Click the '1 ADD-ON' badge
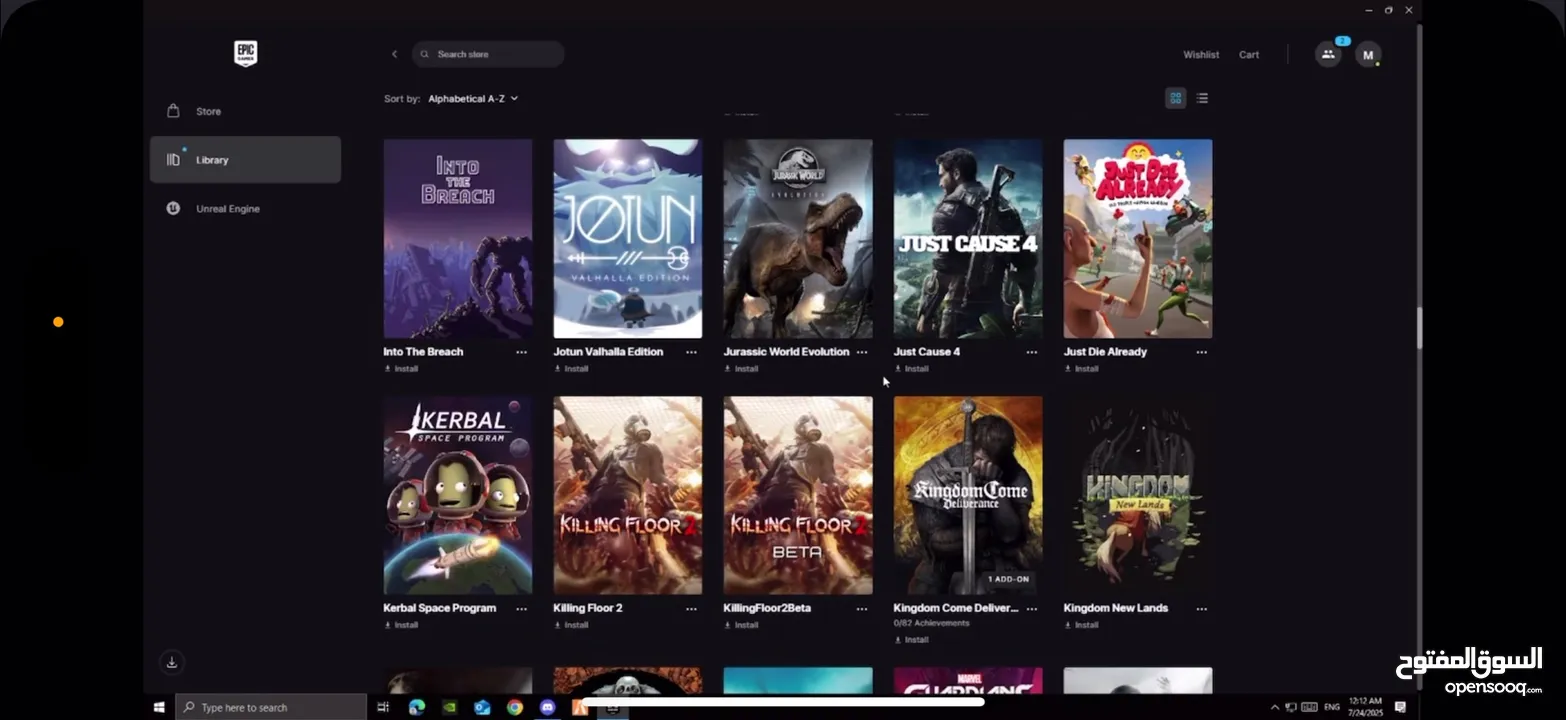The width and height of the screenshot is (1566, 720). pyautogui.click(x=1007, y=579)
